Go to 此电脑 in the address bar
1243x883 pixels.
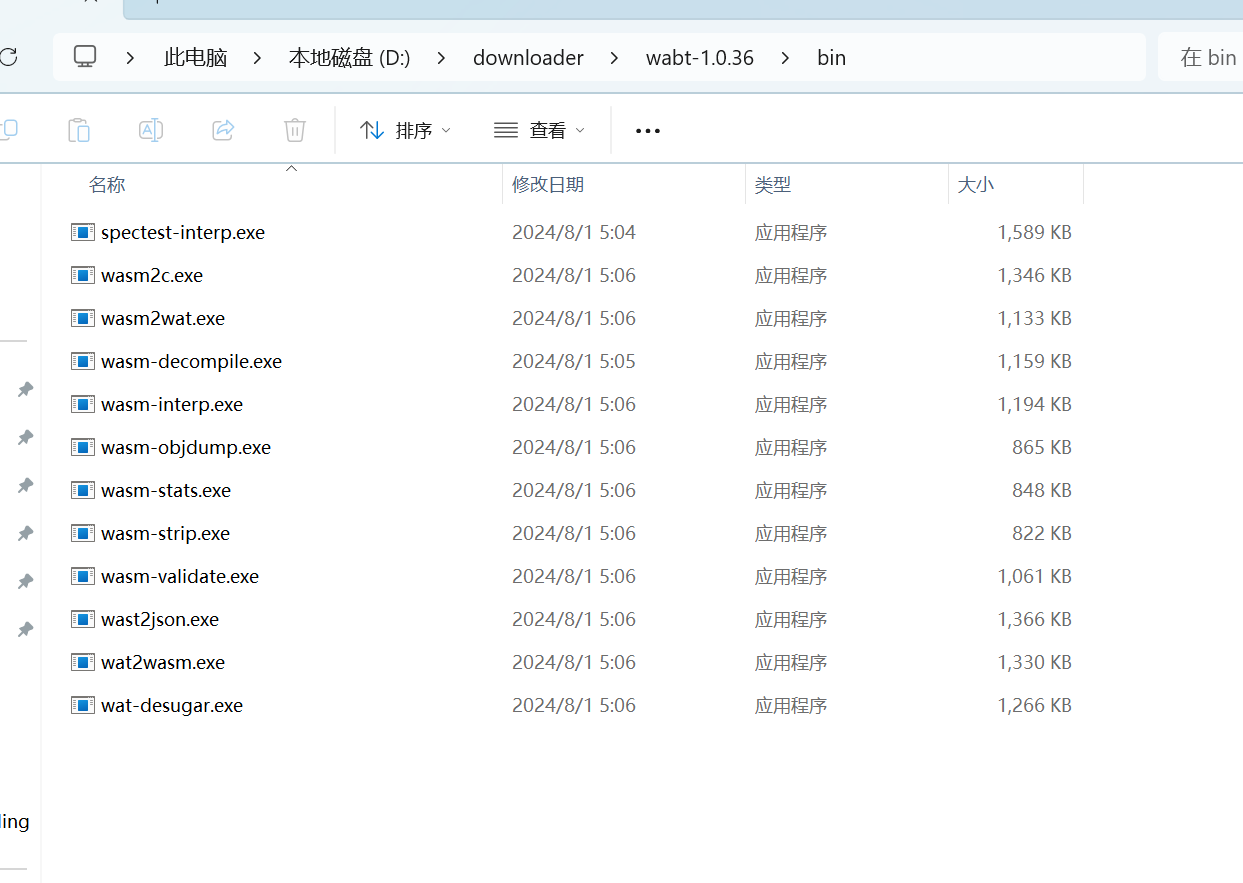click(x=196, y=58)
